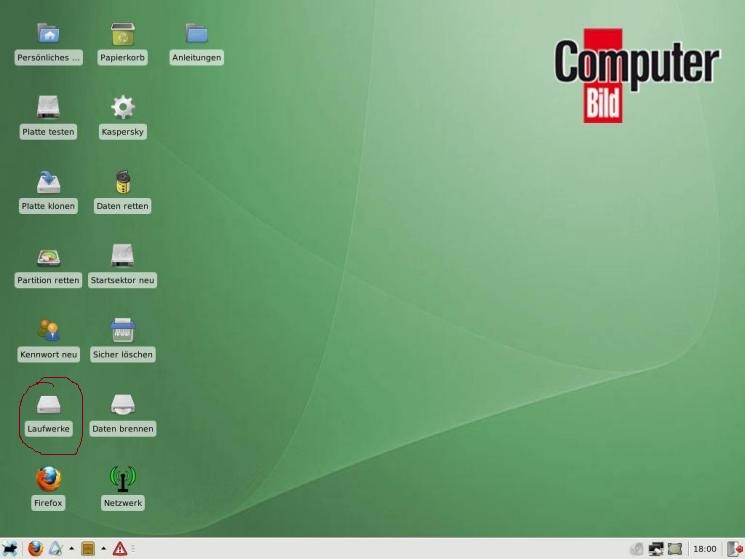
Task: Open the Xfce mouse start menu
Action: tap(10, 549)
